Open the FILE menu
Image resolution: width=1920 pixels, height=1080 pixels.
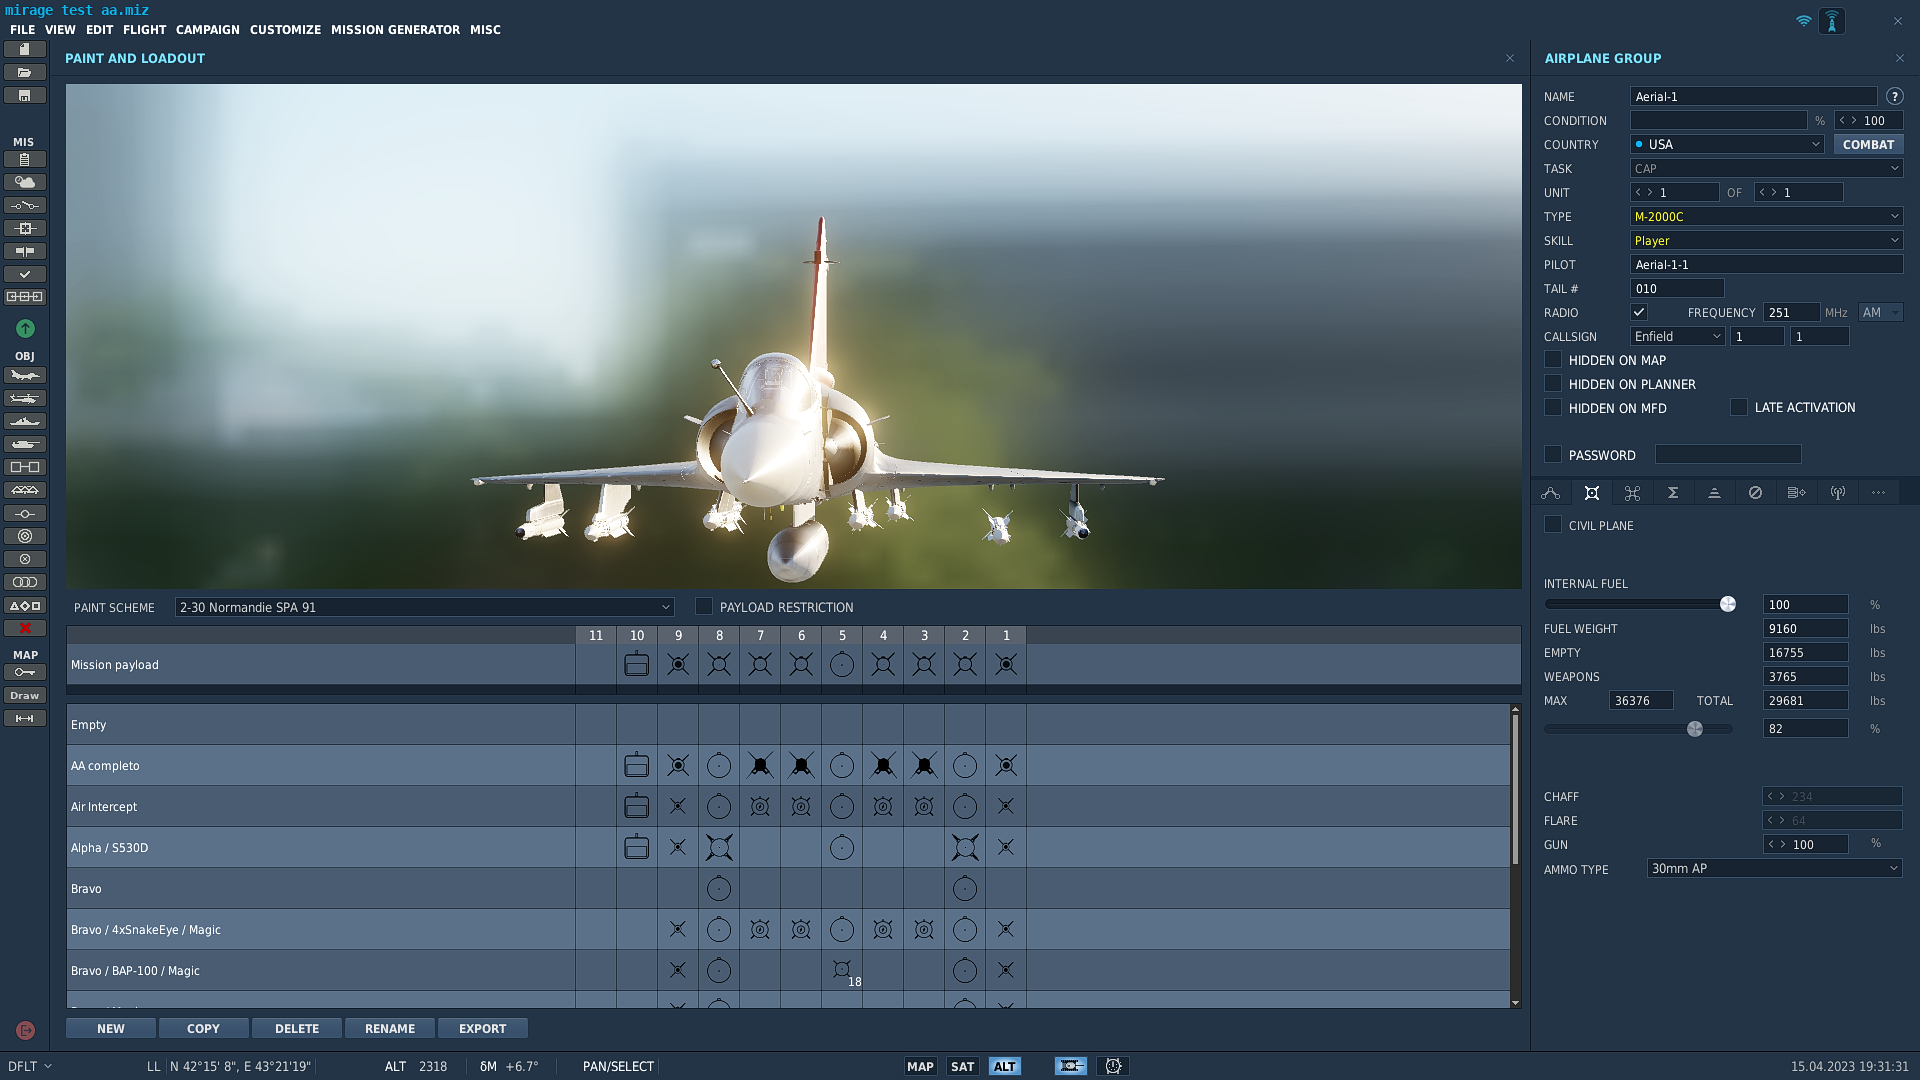[x=22, y=30]
